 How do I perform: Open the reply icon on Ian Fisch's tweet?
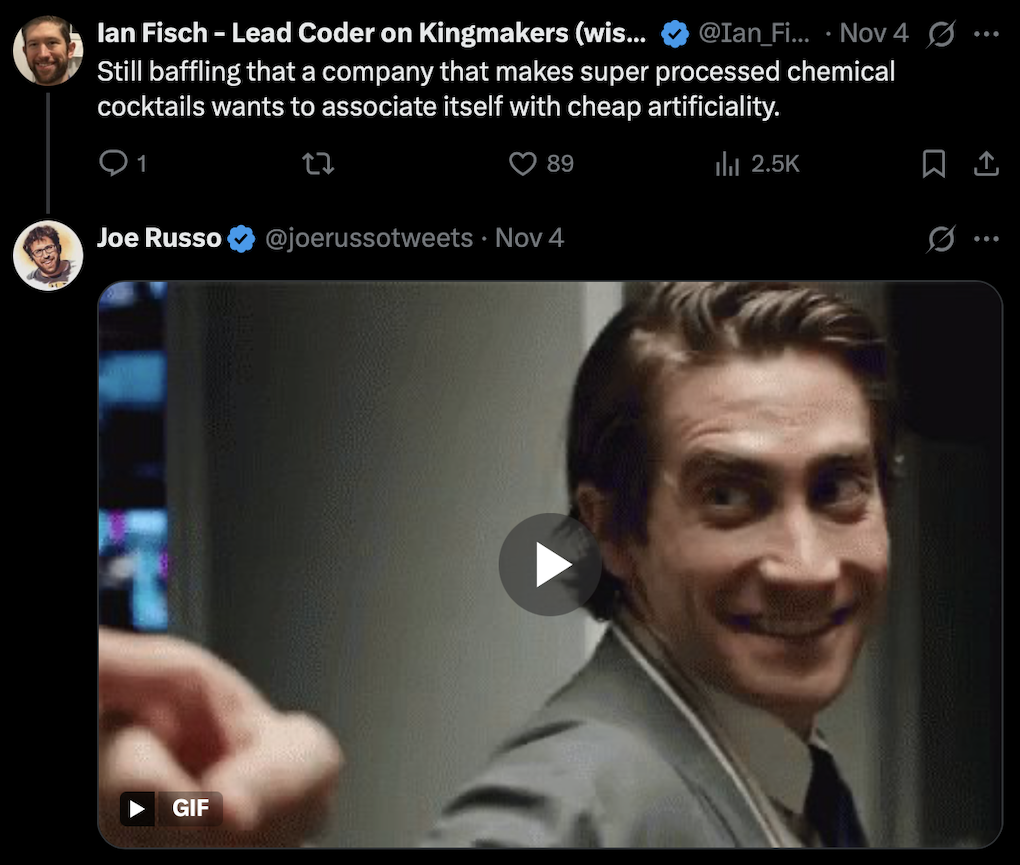pos(111,163)
